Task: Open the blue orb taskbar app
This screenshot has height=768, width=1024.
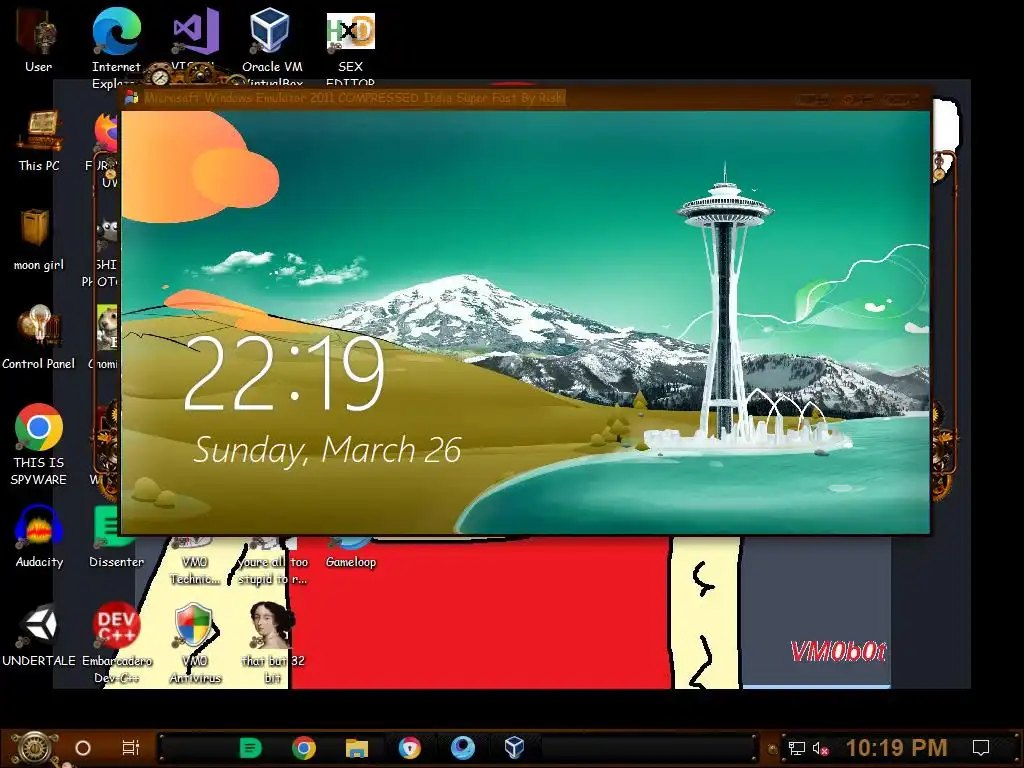Action: coord(462,748)
